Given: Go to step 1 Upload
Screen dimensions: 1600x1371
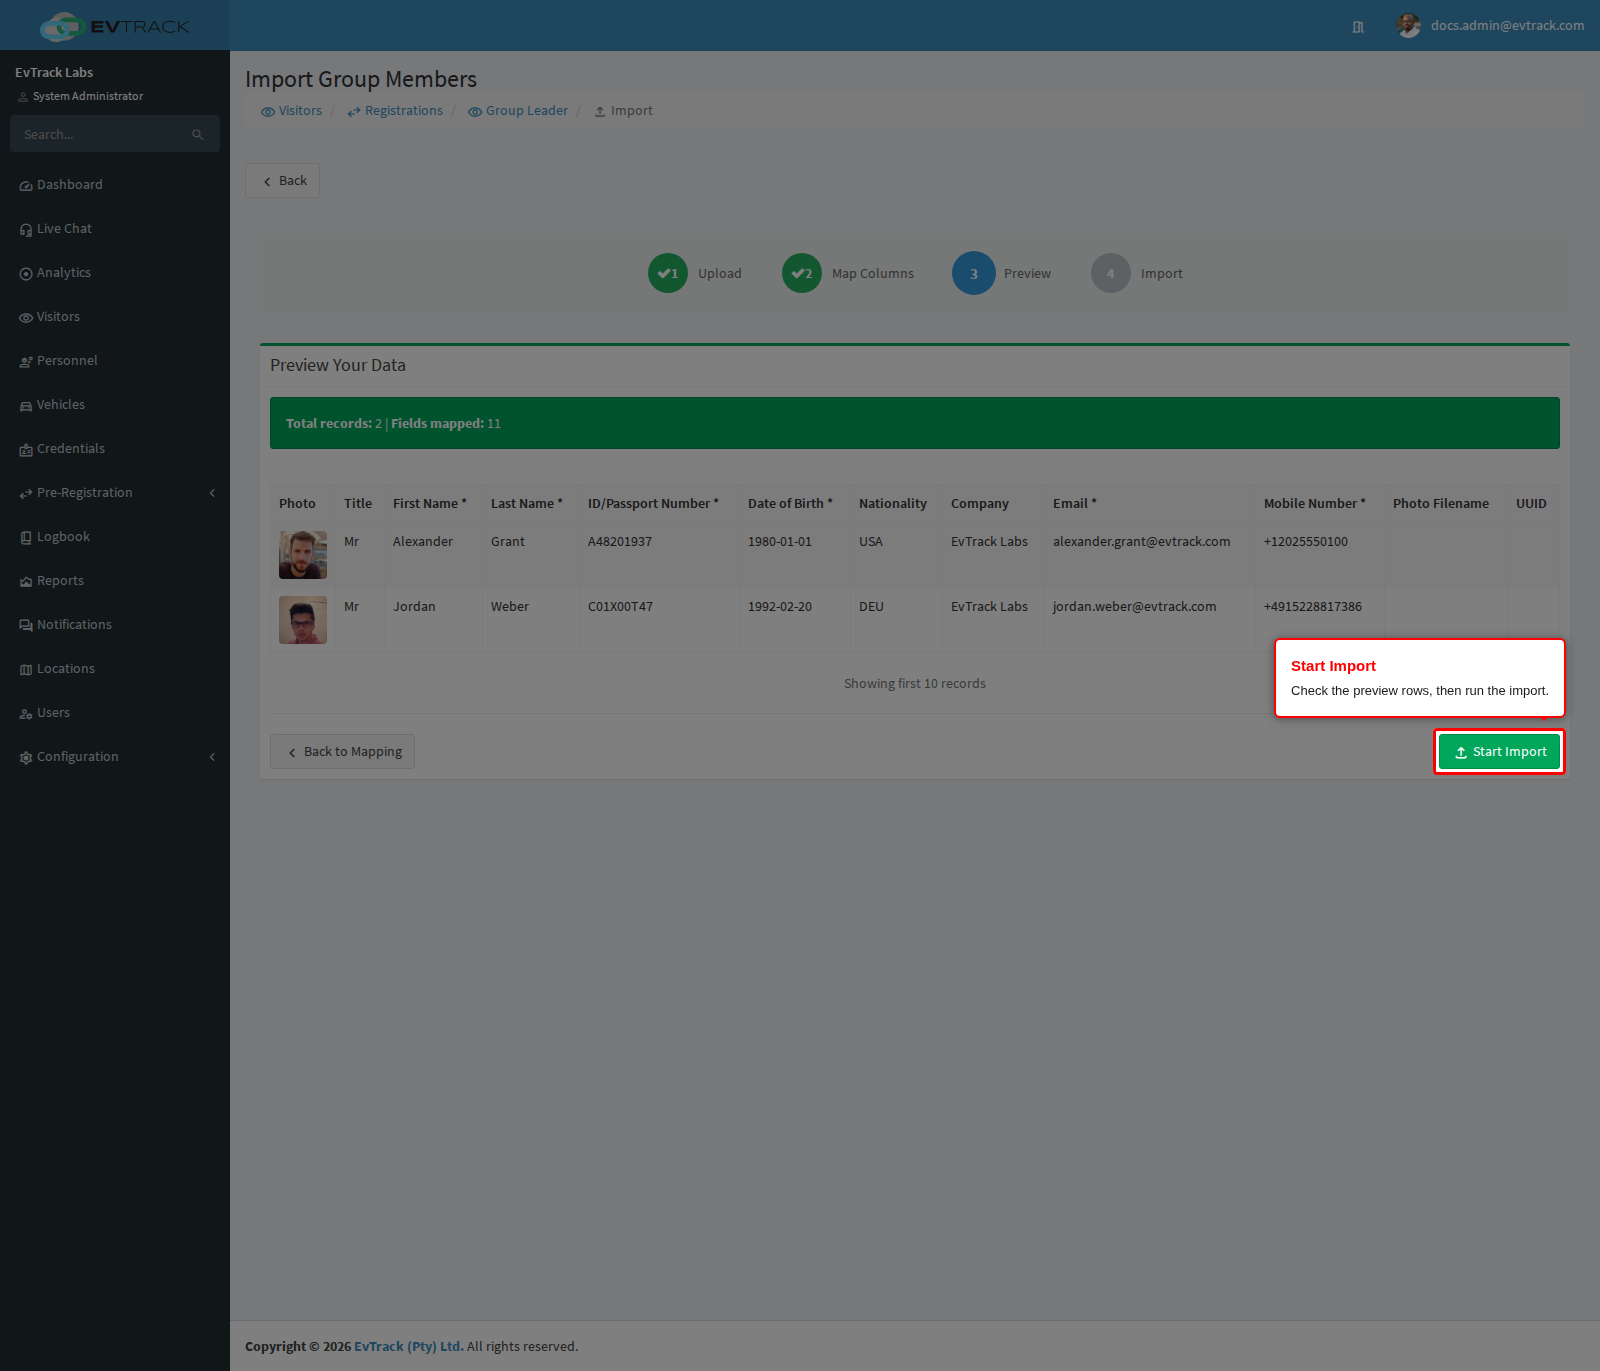Looking at the screenshot, I should pyautogui.click(x=695, y=273).
